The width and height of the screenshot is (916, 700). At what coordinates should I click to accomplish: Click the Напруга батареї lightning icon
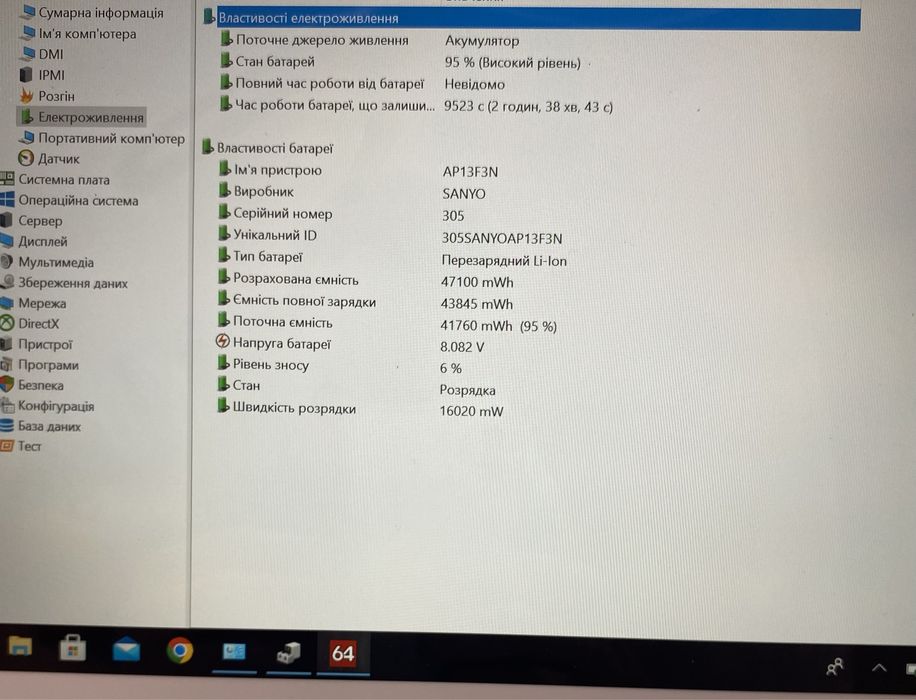pos(223,341)
